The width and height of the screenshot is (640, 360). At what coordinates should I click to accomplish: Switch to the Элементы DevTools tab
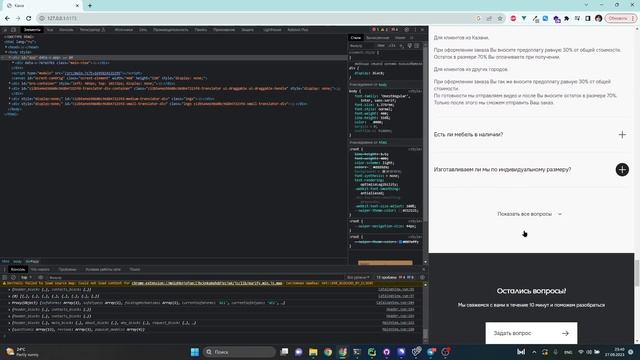pyautogui.click(x=32, y=30)
